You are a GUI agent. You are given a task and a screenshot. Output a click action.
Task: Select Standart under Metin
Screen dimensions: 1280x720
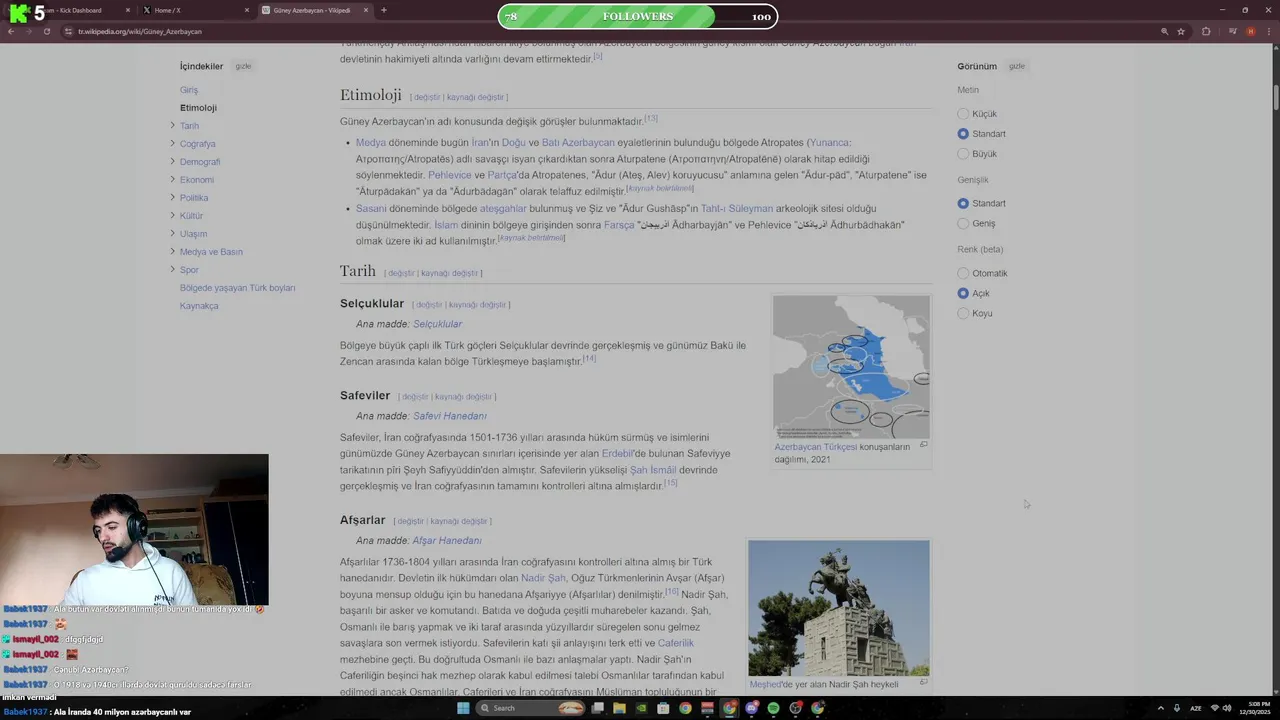963,134
